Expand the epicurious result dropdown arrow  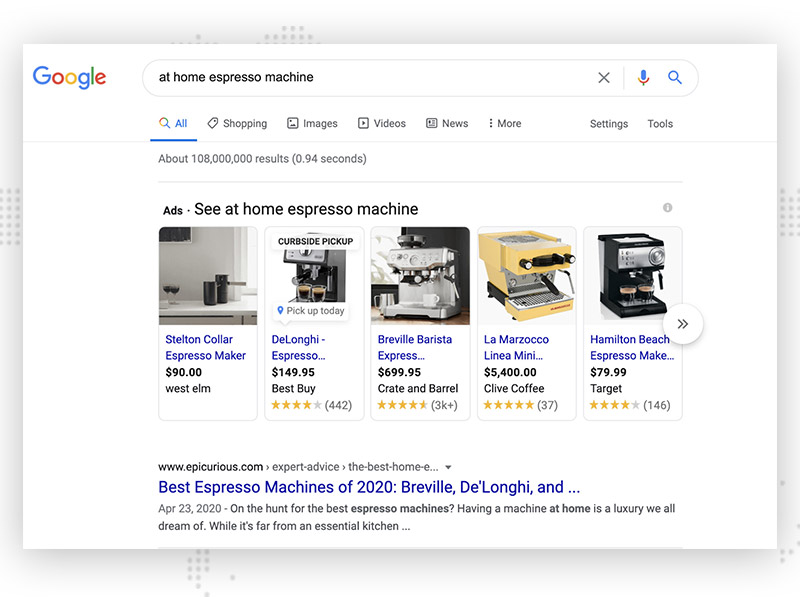pos(448,467)
